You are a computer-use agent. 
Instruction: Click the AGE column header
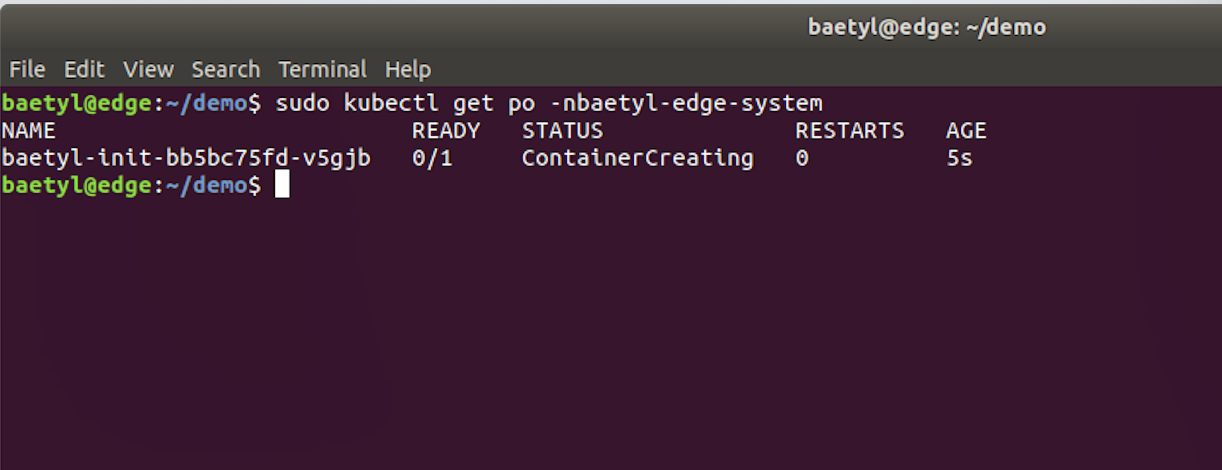click(x=966, y=131)
